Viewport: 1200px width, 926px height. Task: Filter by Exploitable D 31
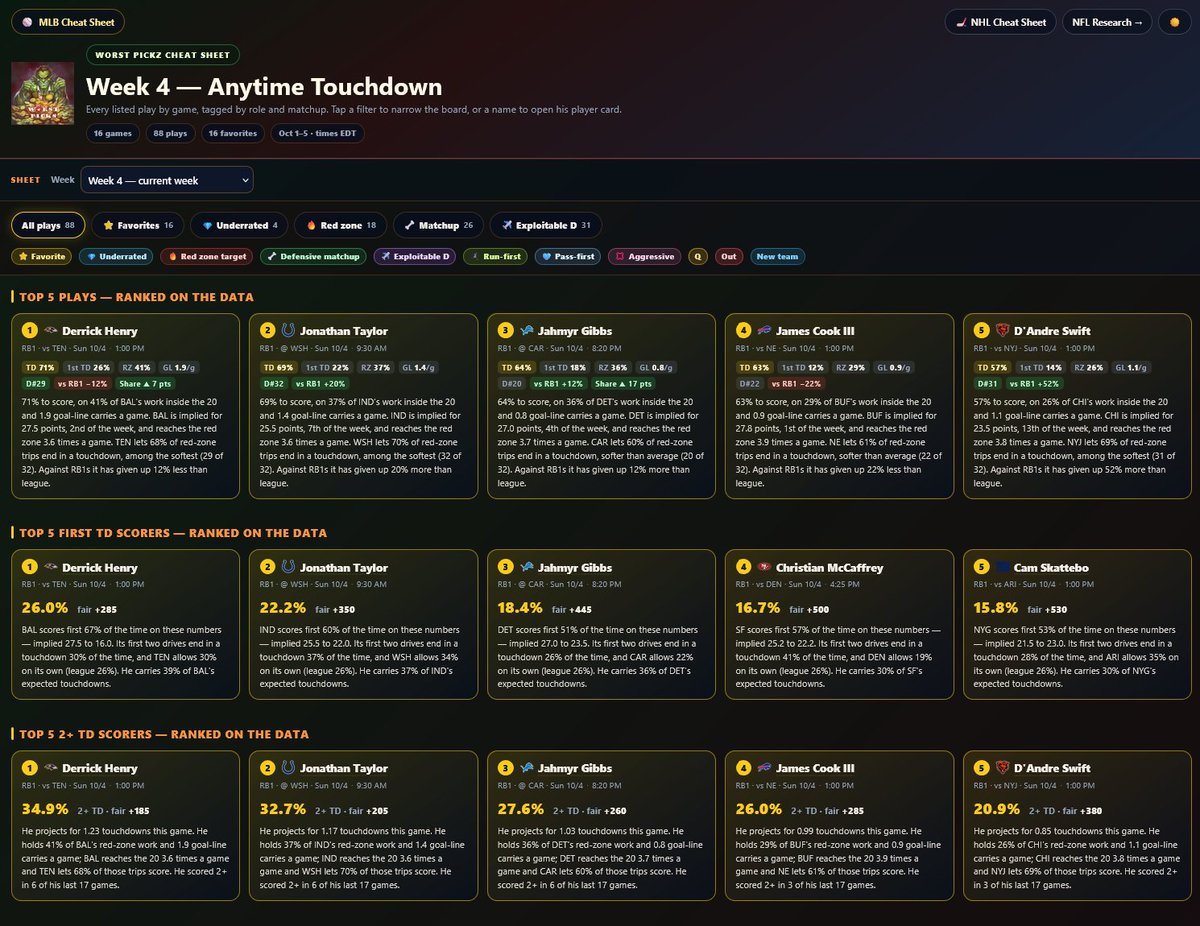click(x=545, y=225)
